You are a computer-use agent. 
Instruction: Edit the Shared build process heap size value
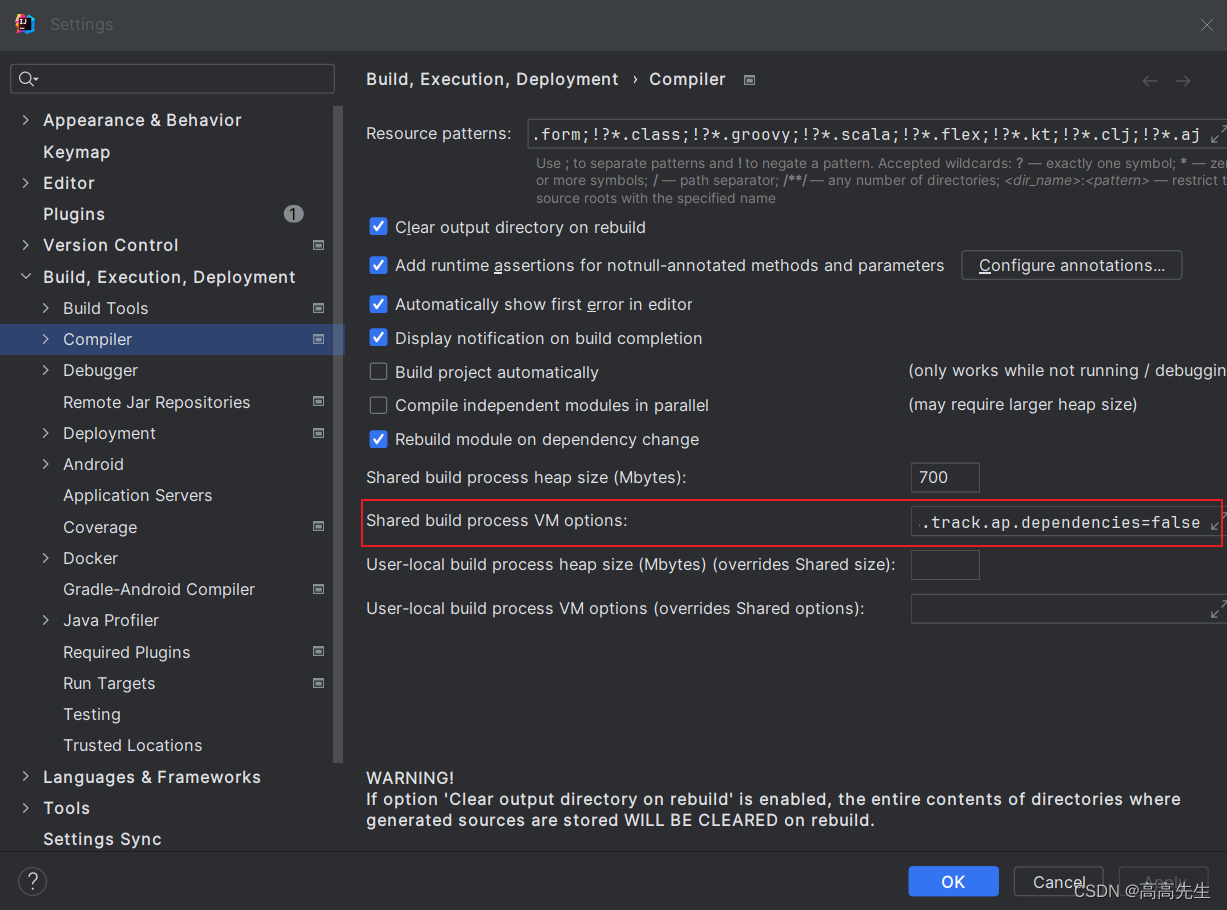coord(944,477)
